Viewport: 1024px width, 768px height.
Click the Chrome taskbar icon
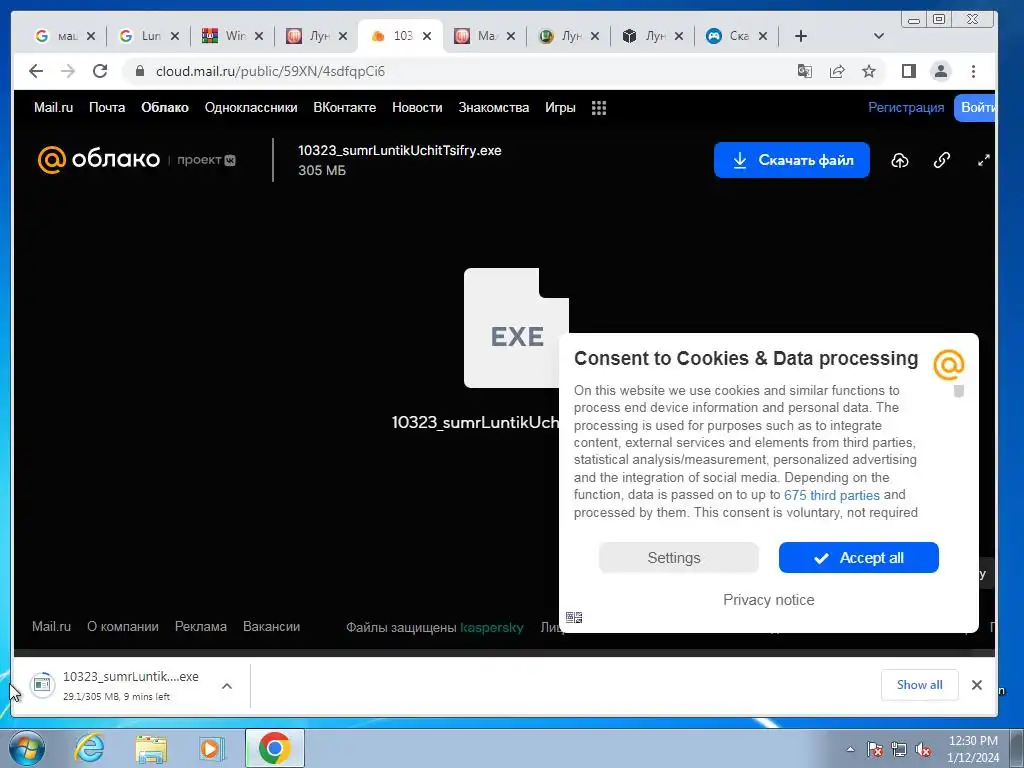coord(274,748)
